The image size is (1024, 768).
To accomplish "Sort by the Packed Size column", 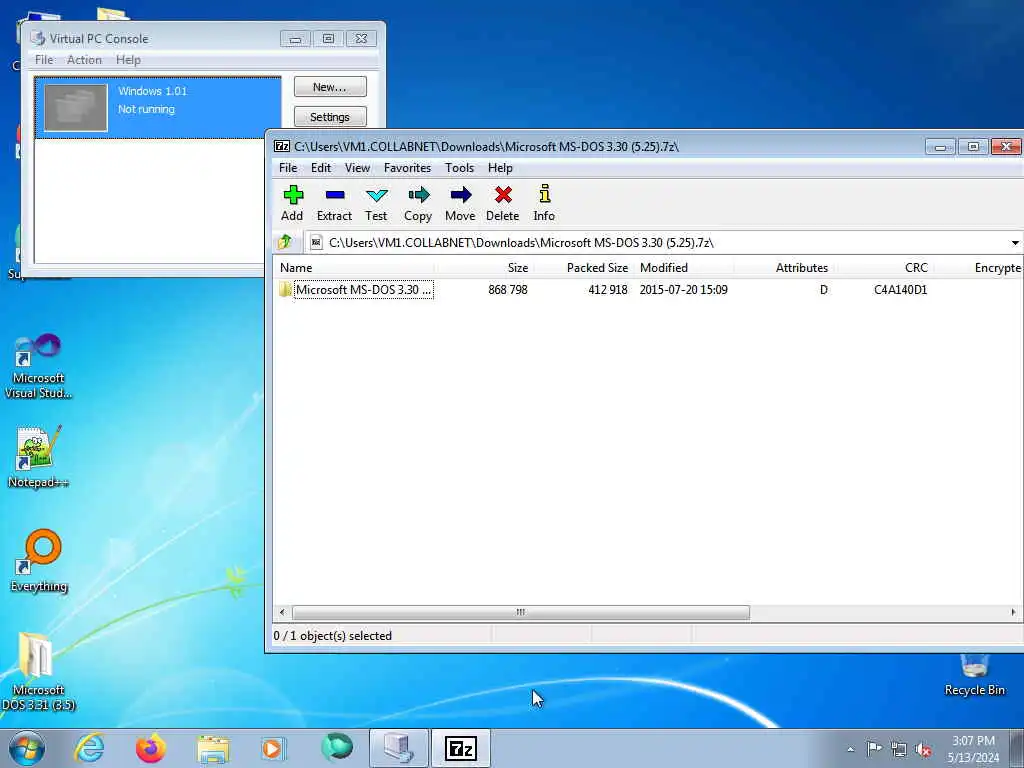I will (583, 268).
